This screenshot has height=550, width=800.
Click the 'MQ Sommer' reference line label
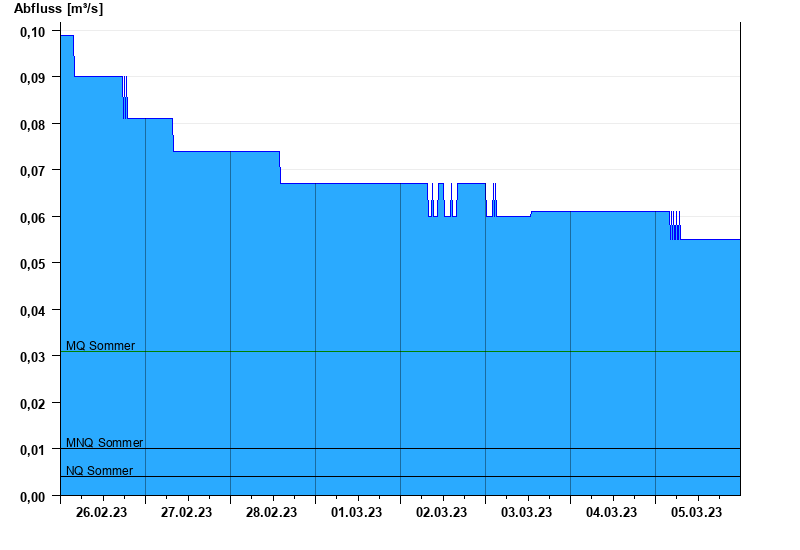101,345
